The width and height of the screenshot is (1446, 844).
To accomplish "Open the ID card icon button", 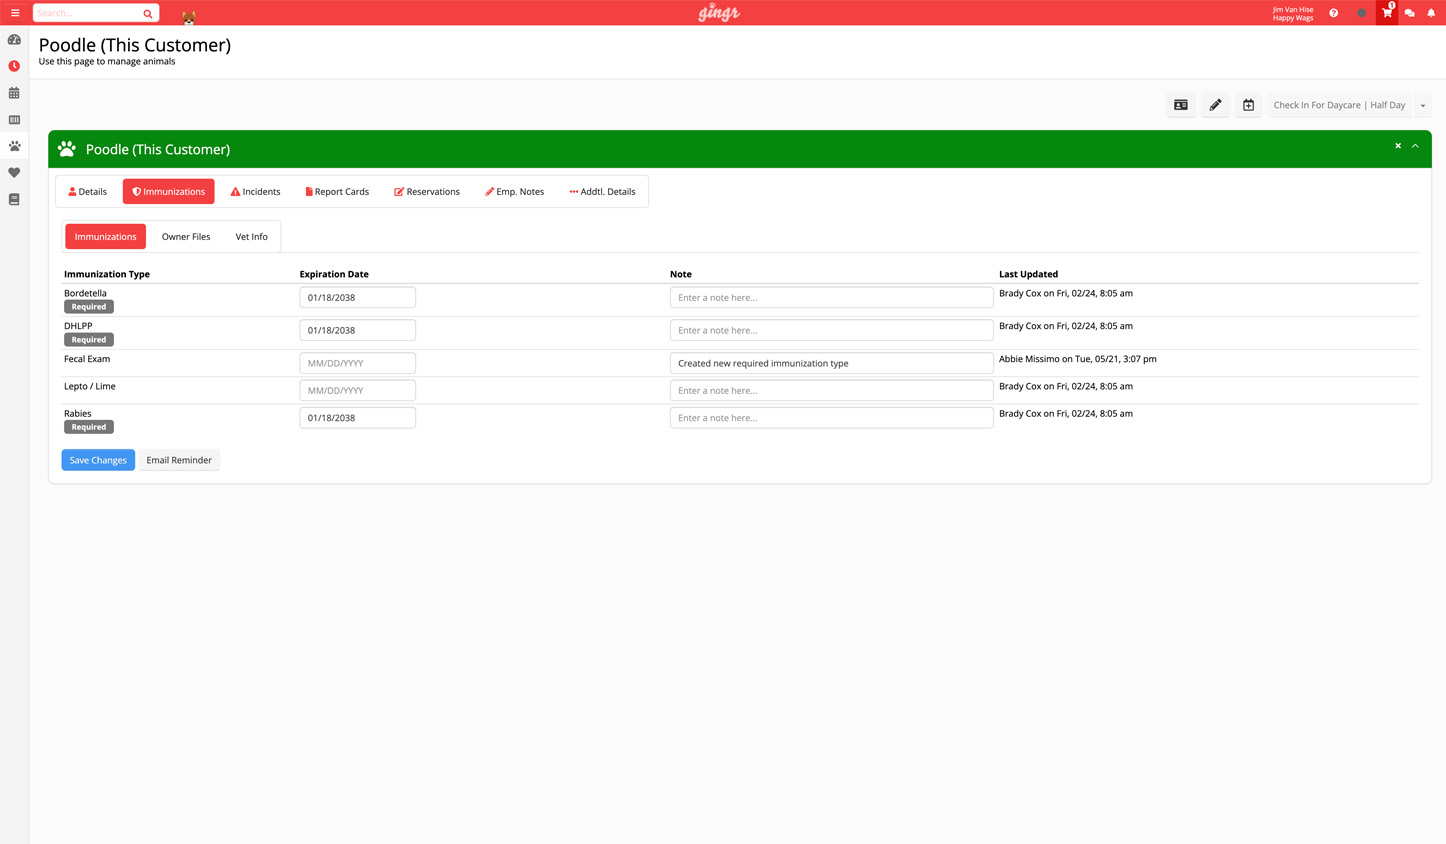I will [x=1181, y=105].
